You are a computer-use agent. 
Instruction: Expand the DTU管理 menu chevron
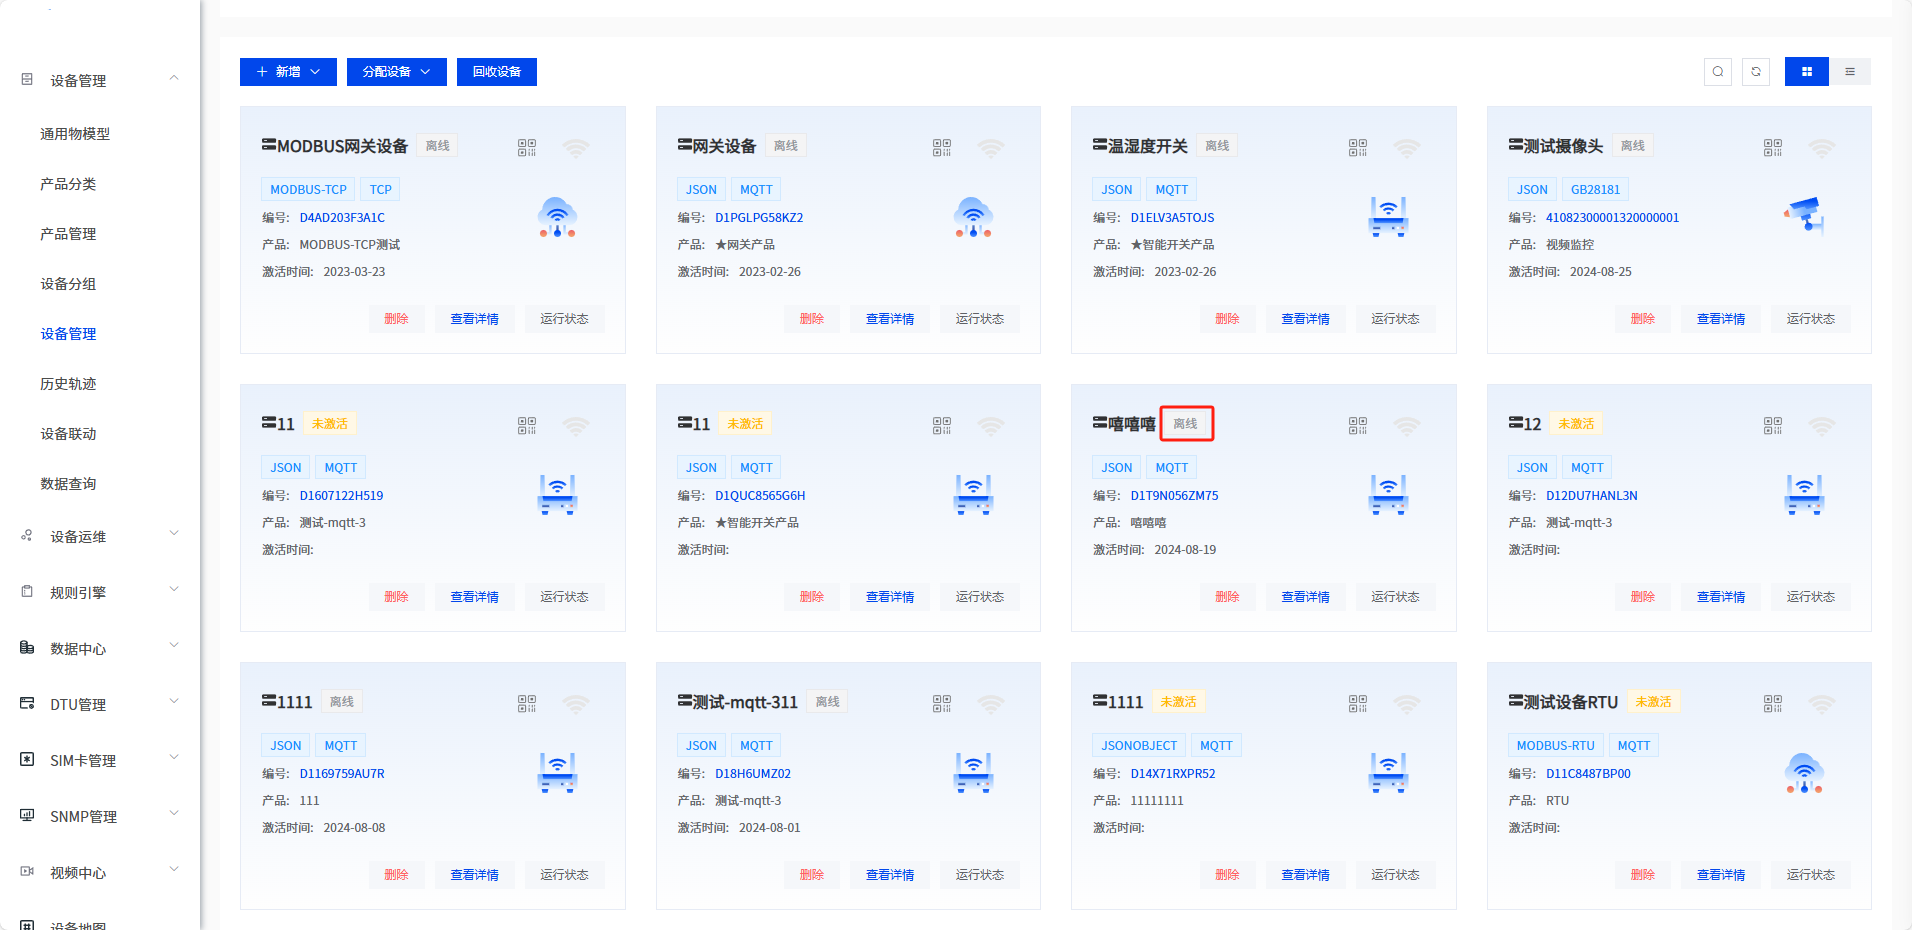(174, 702)
